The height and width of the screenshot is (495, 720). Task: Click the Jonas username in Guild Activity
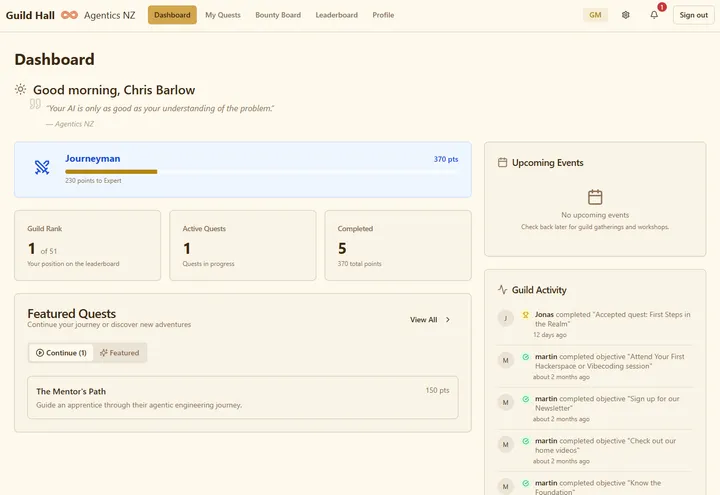(544, 315)
